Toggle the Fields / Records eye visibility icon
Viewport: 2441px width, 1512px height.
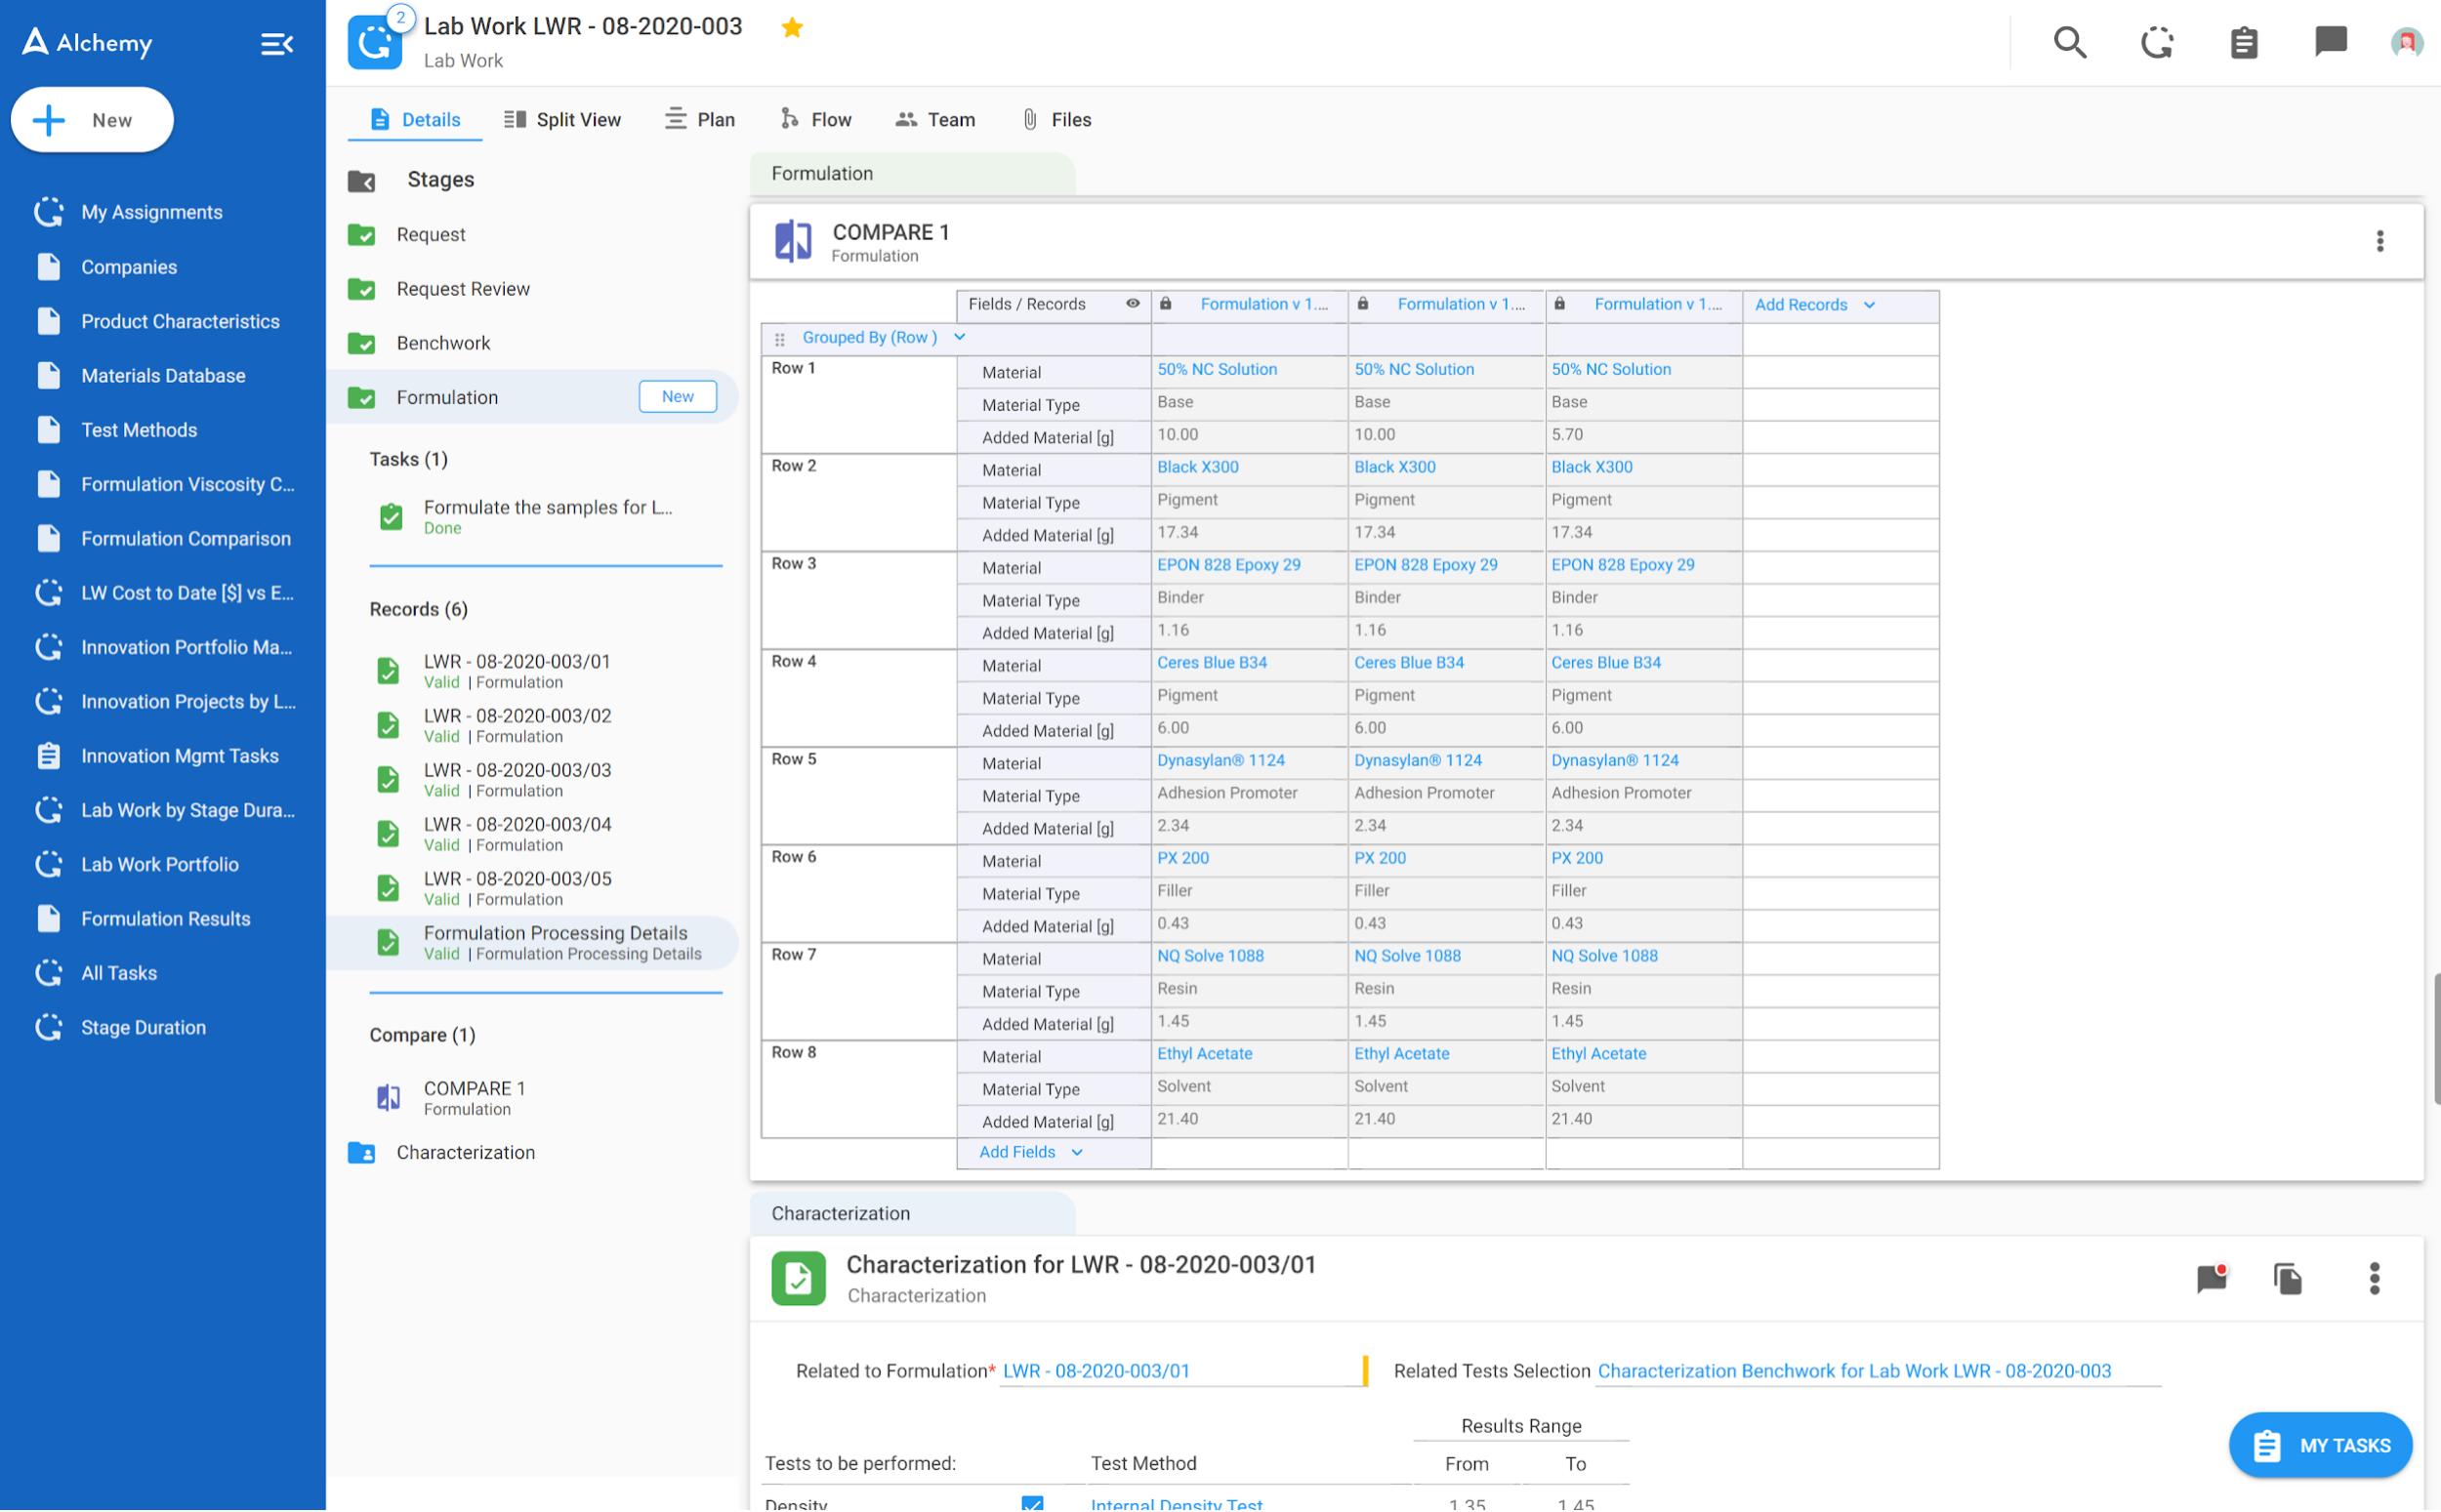[x=1132, y=304]
